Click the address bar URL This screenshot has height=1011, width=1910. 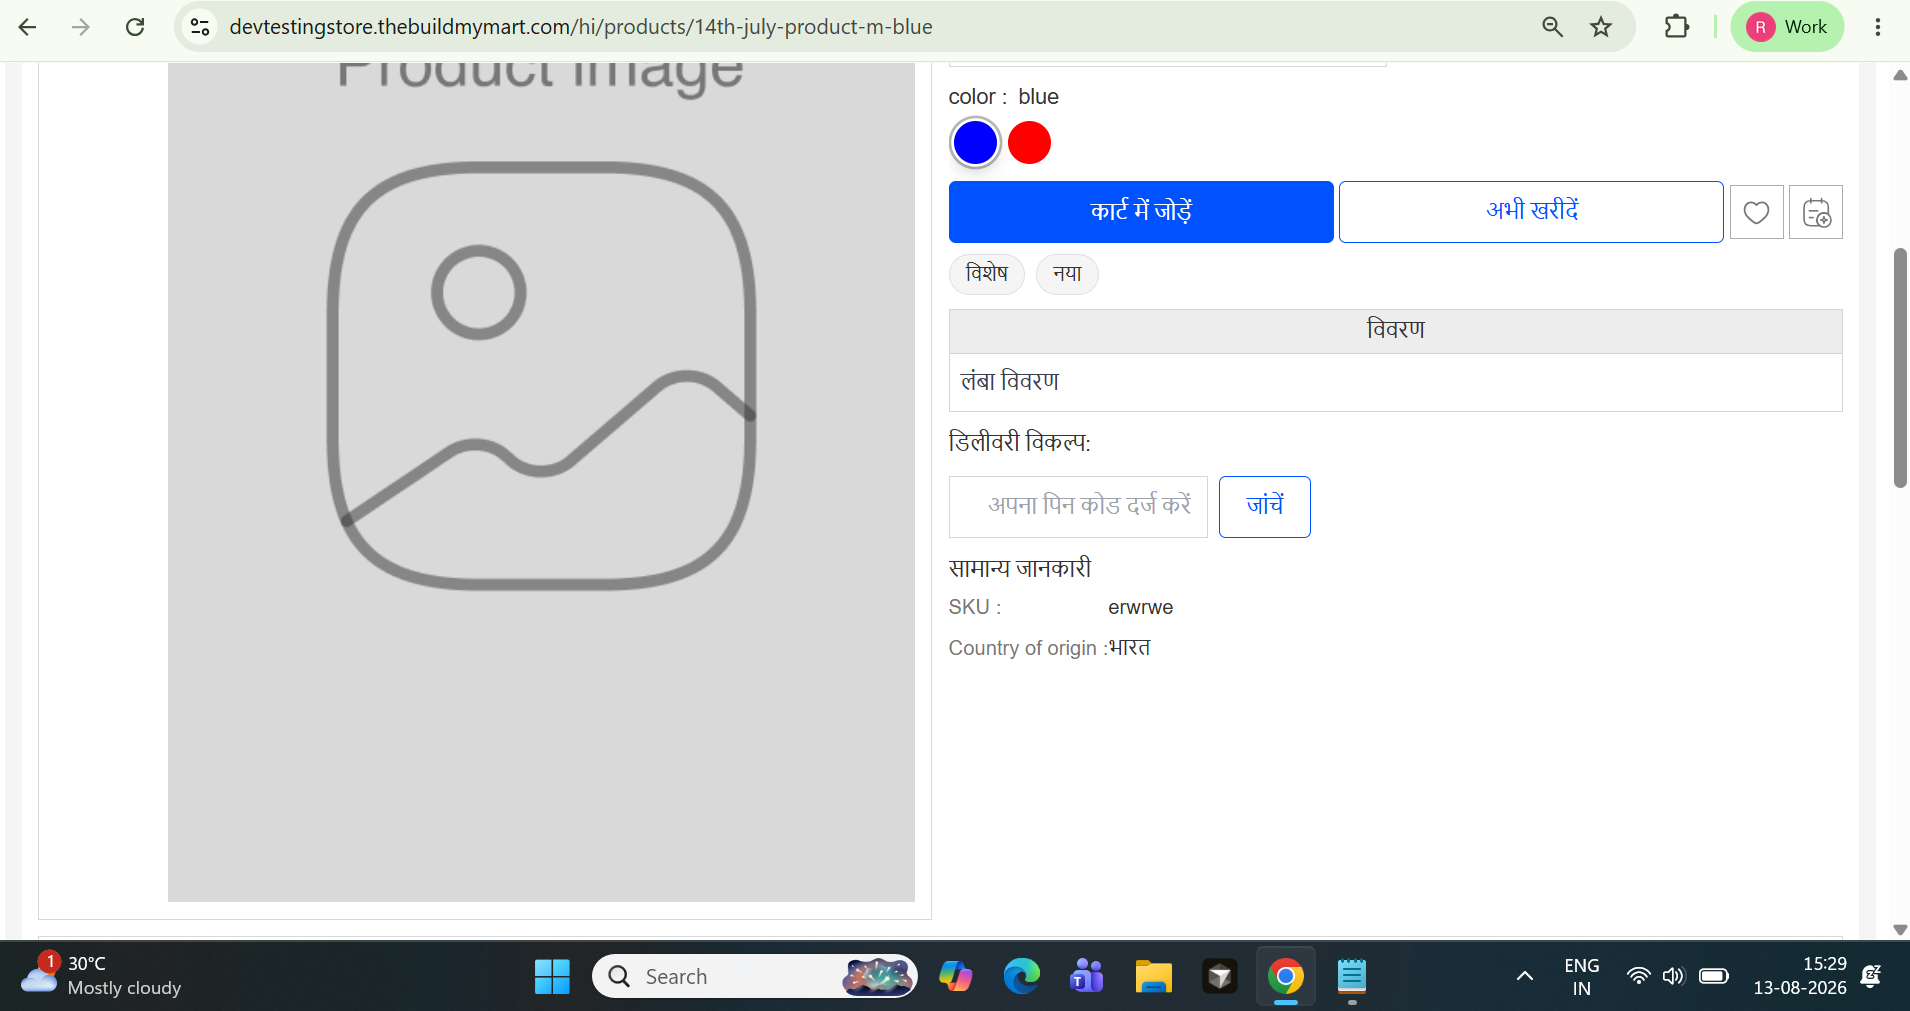coord(581,27)
